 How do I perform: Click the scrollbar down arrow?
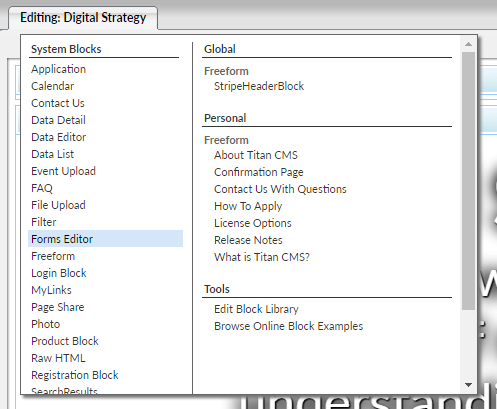click(468, 385)
